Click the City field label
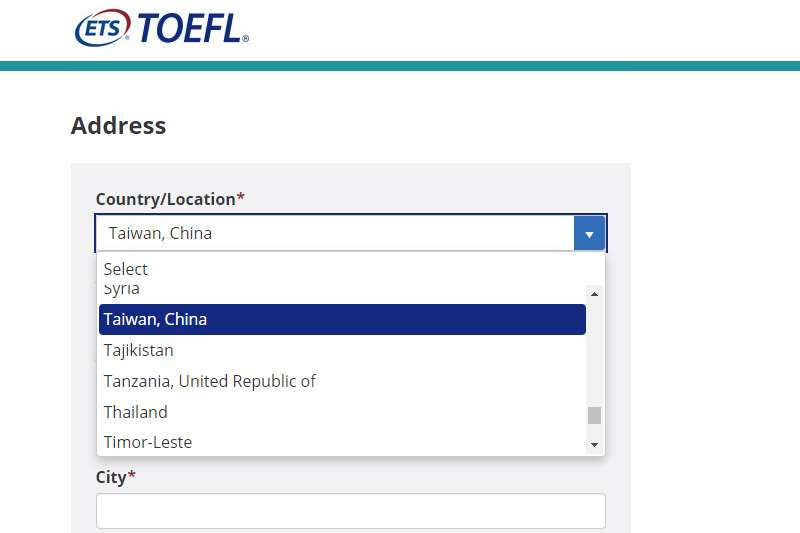Screen dimensions: 800x533 115,477
